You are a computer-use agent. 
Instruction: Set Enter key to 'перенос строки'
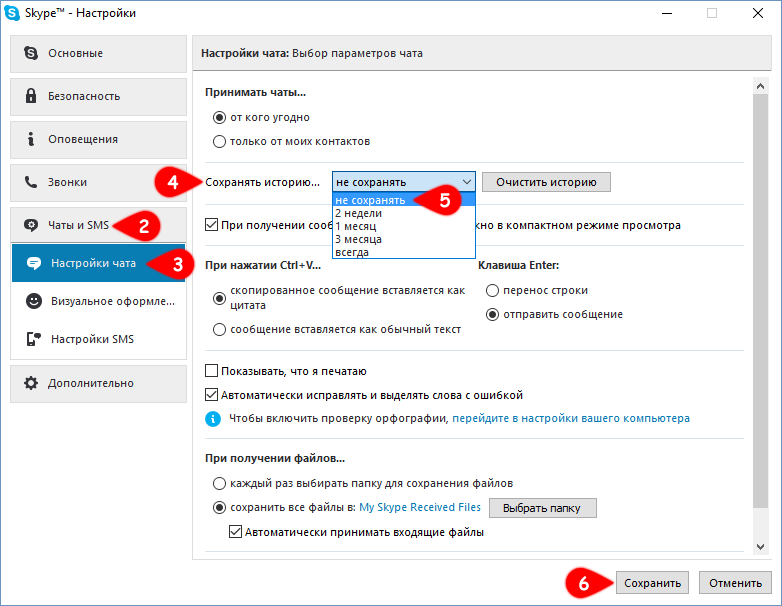click(492, 290)
